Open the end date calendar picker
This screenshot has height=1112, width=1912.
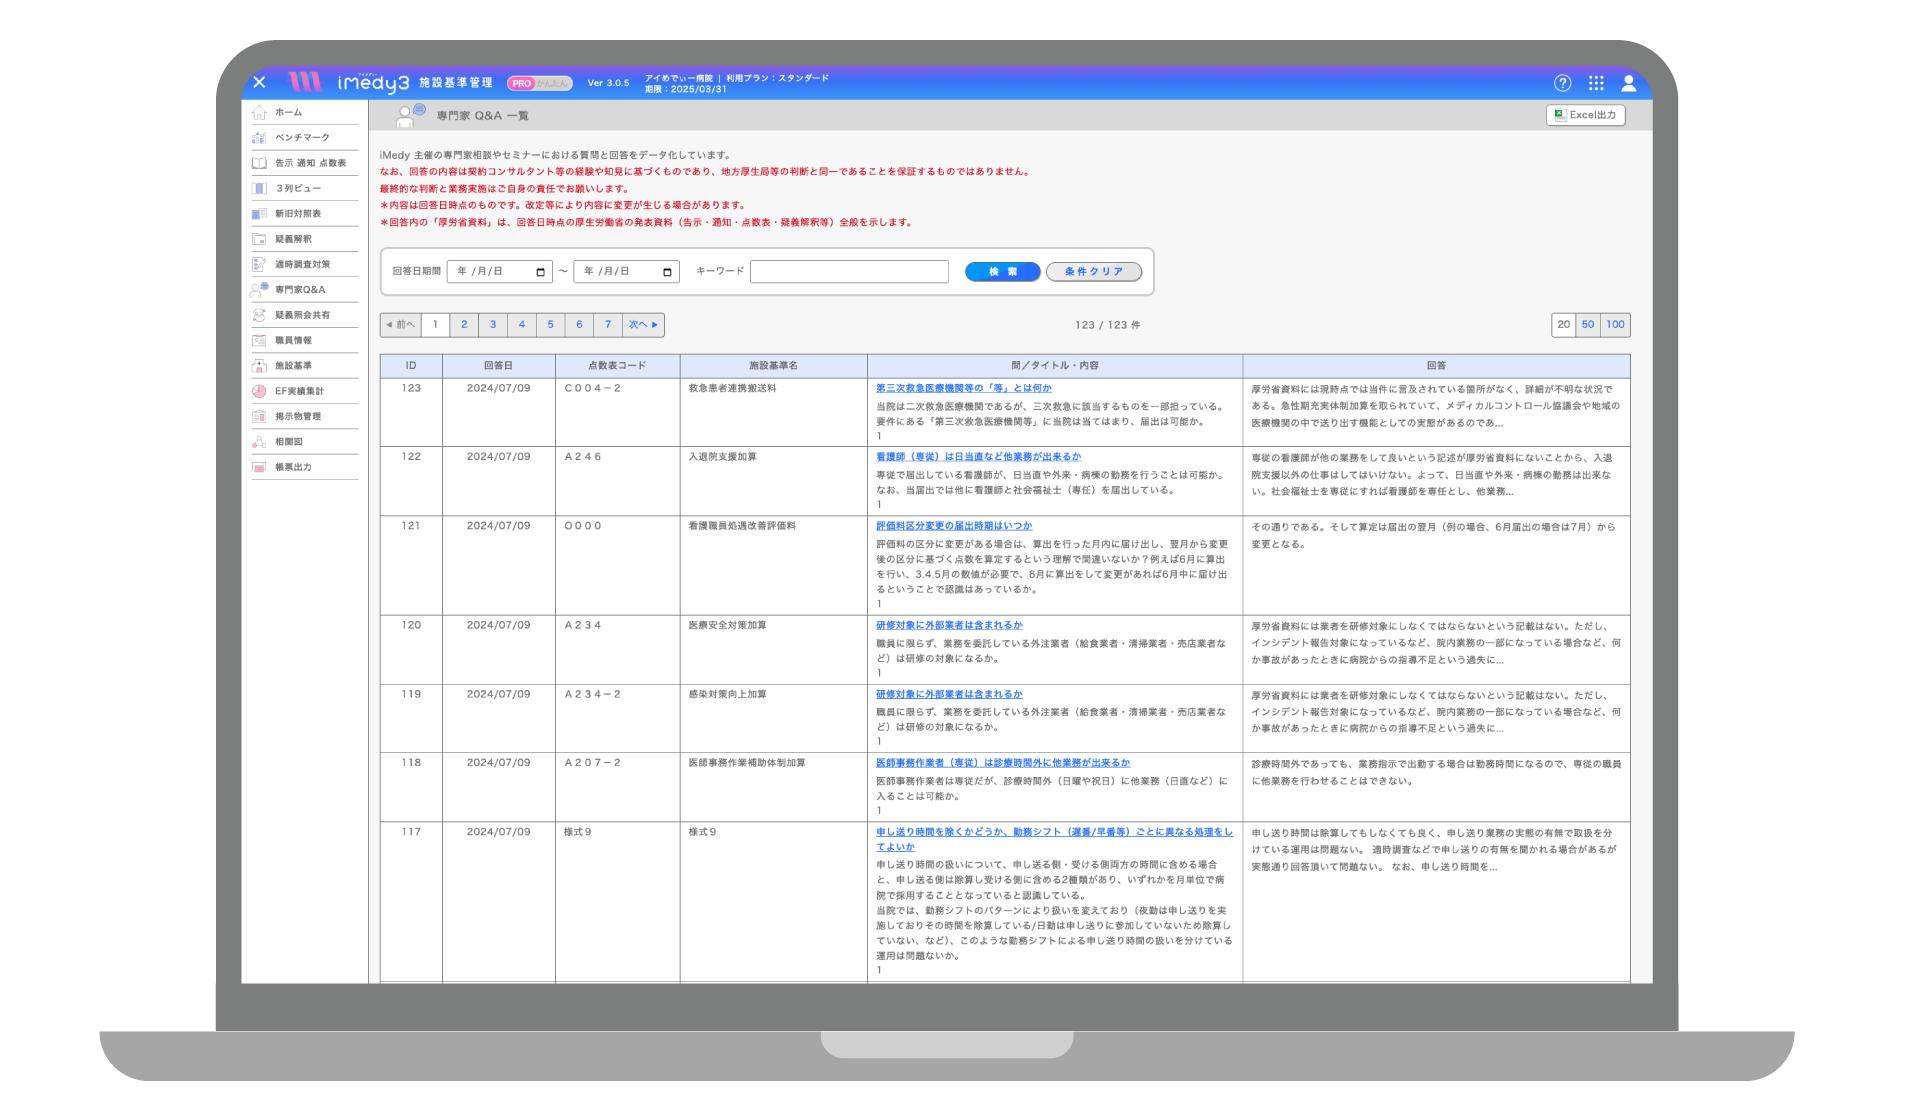(667, 272)
